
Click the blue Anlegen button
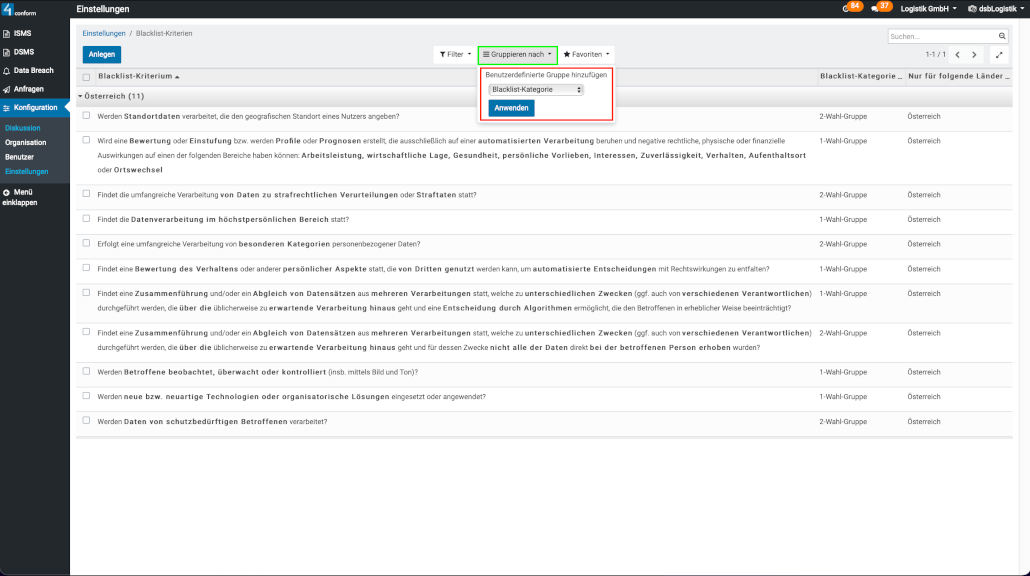pyautogui.click(x=101, y=54)
